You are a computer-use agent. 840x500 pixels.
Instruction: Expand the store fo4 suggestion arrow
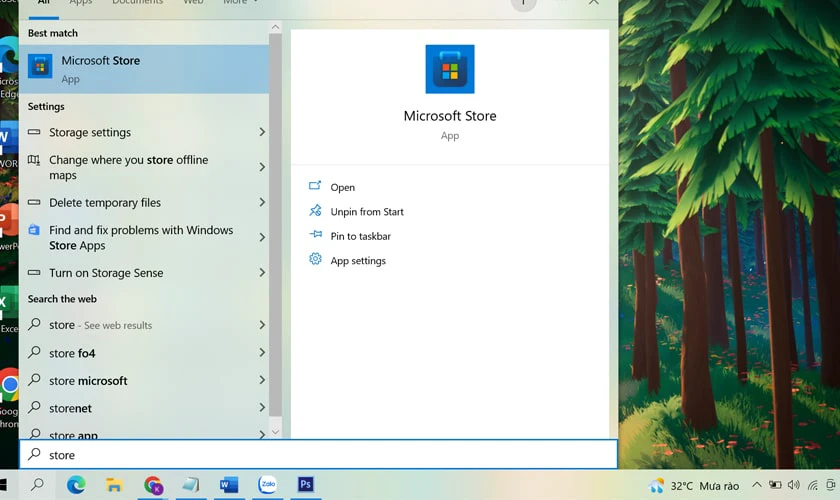coord(262,353)
